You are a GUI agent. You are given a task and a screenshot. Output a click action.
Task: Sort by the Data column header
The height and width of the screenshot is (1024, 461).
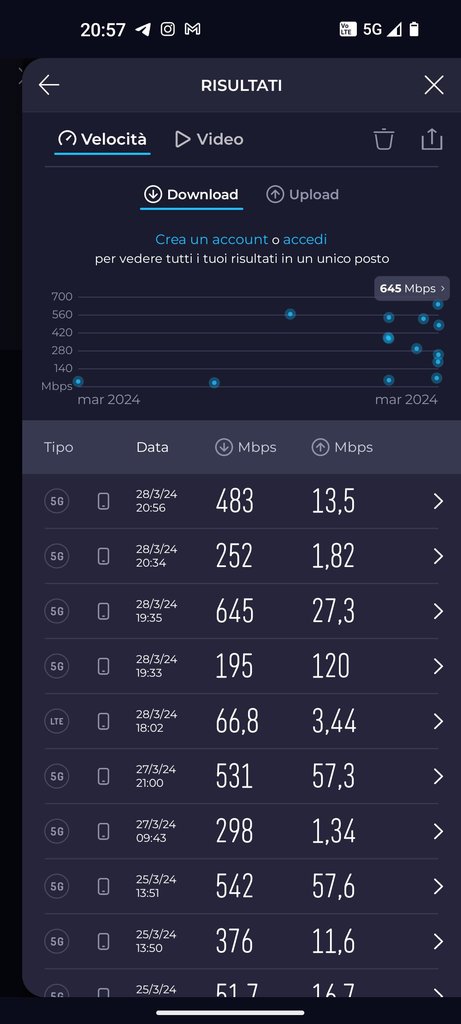[152, 447]
